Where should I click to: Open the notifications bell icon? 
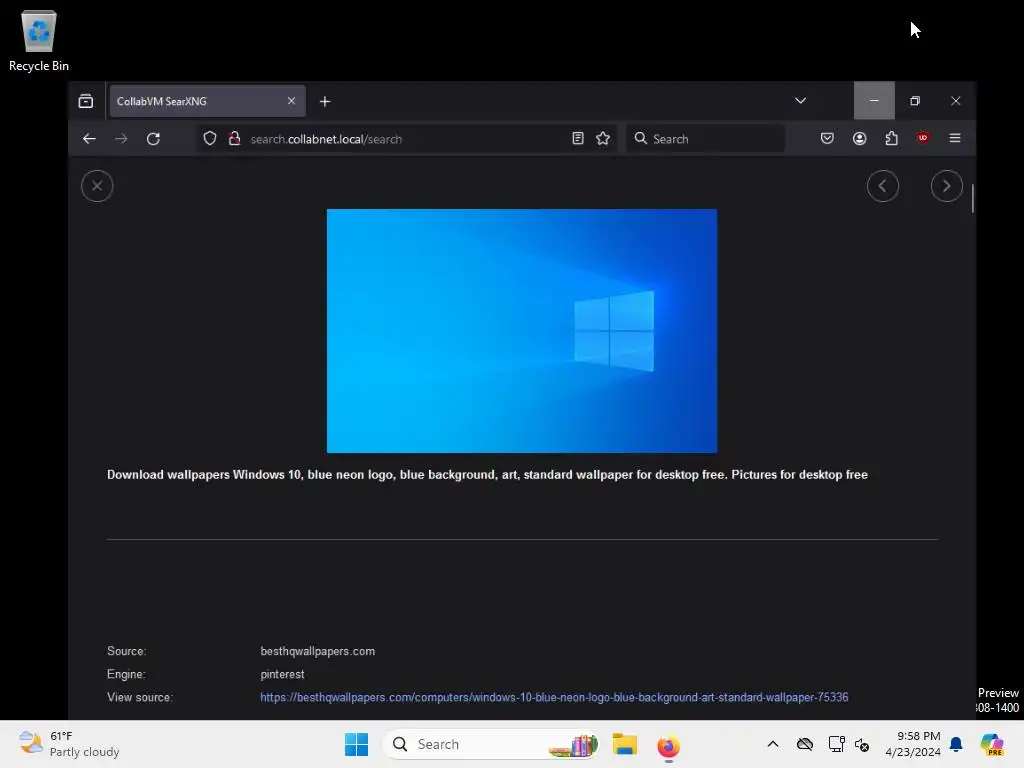pos(956,744)
